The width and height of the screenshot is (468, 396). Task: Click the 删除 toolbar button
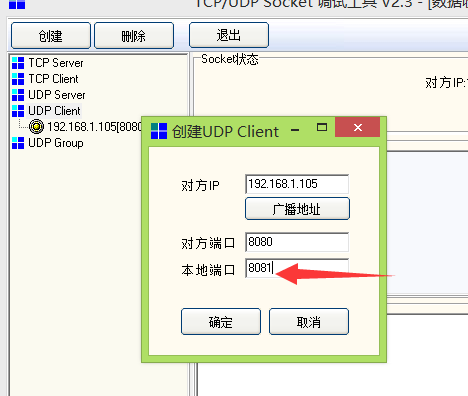coord(134,35)
